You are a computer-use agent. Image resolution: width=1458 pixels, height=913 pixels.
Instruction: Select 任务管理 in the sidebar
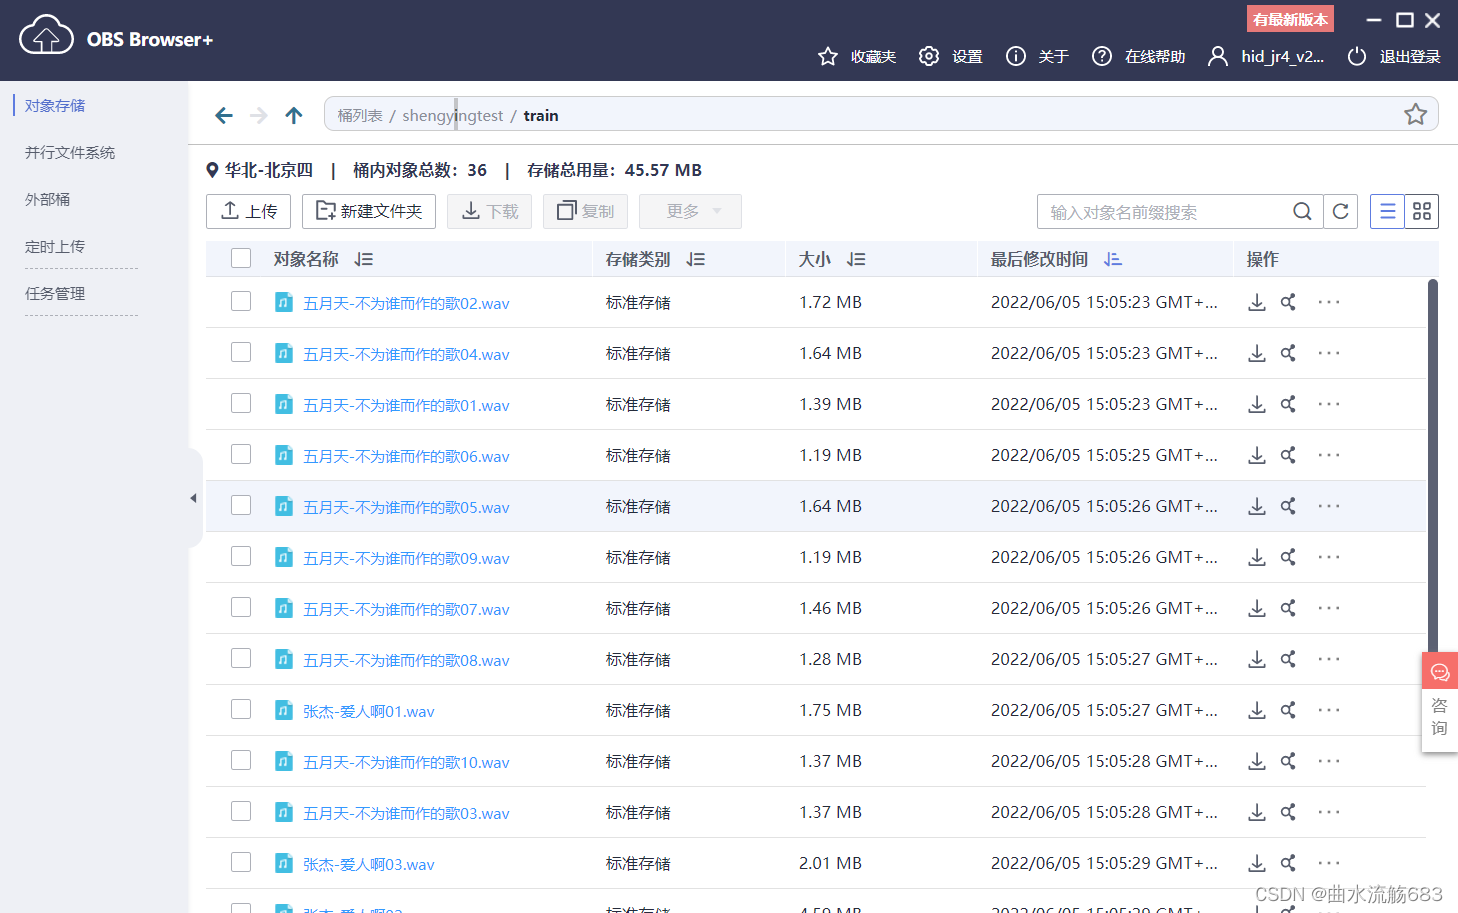(x=55, y=294)
